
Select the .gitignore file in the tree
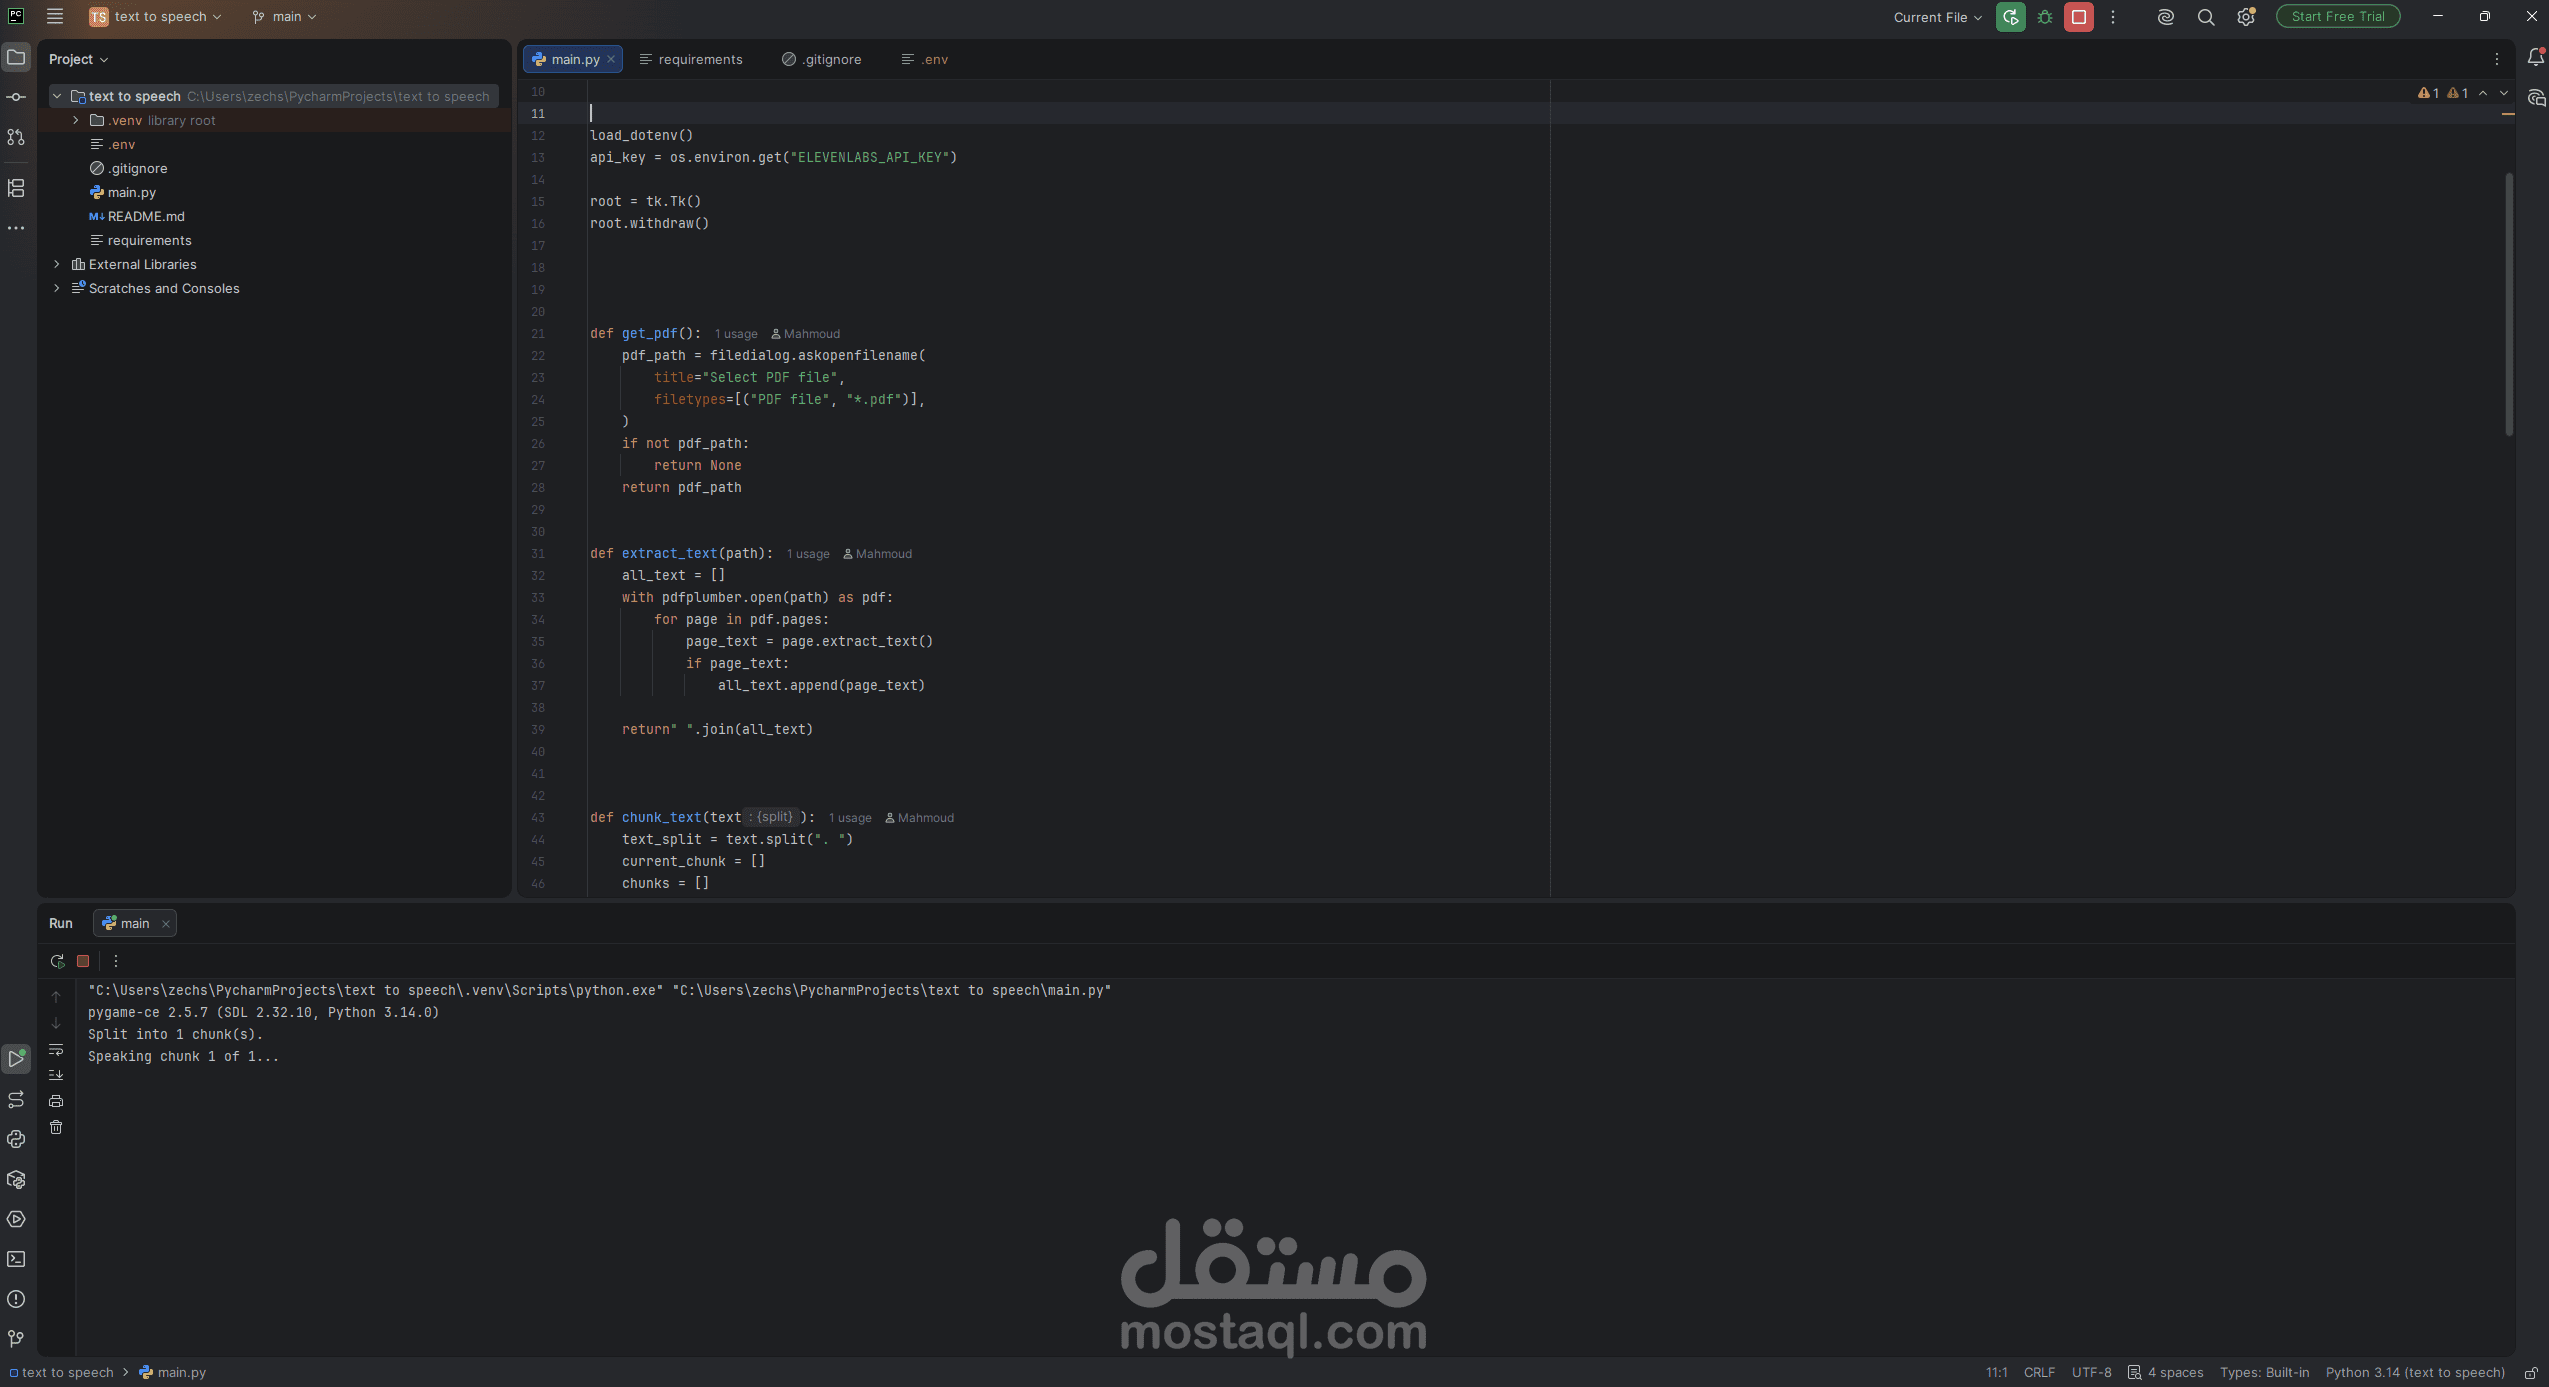pos(138,168)
